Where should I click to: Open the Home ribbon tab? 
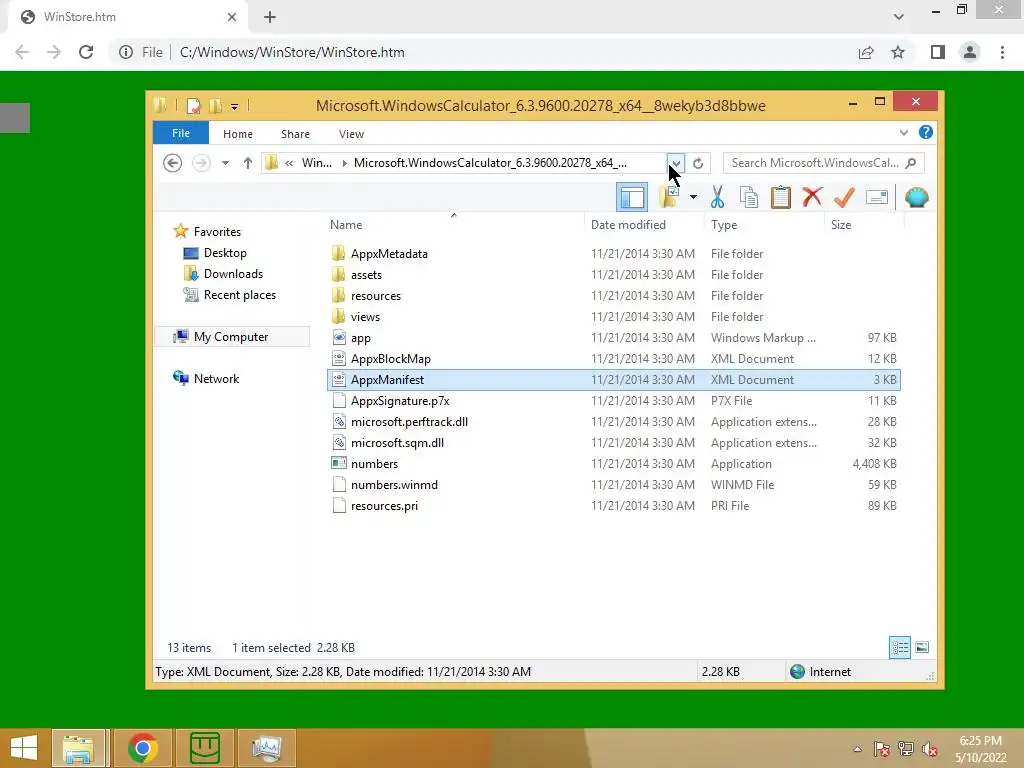coord(238,134)
